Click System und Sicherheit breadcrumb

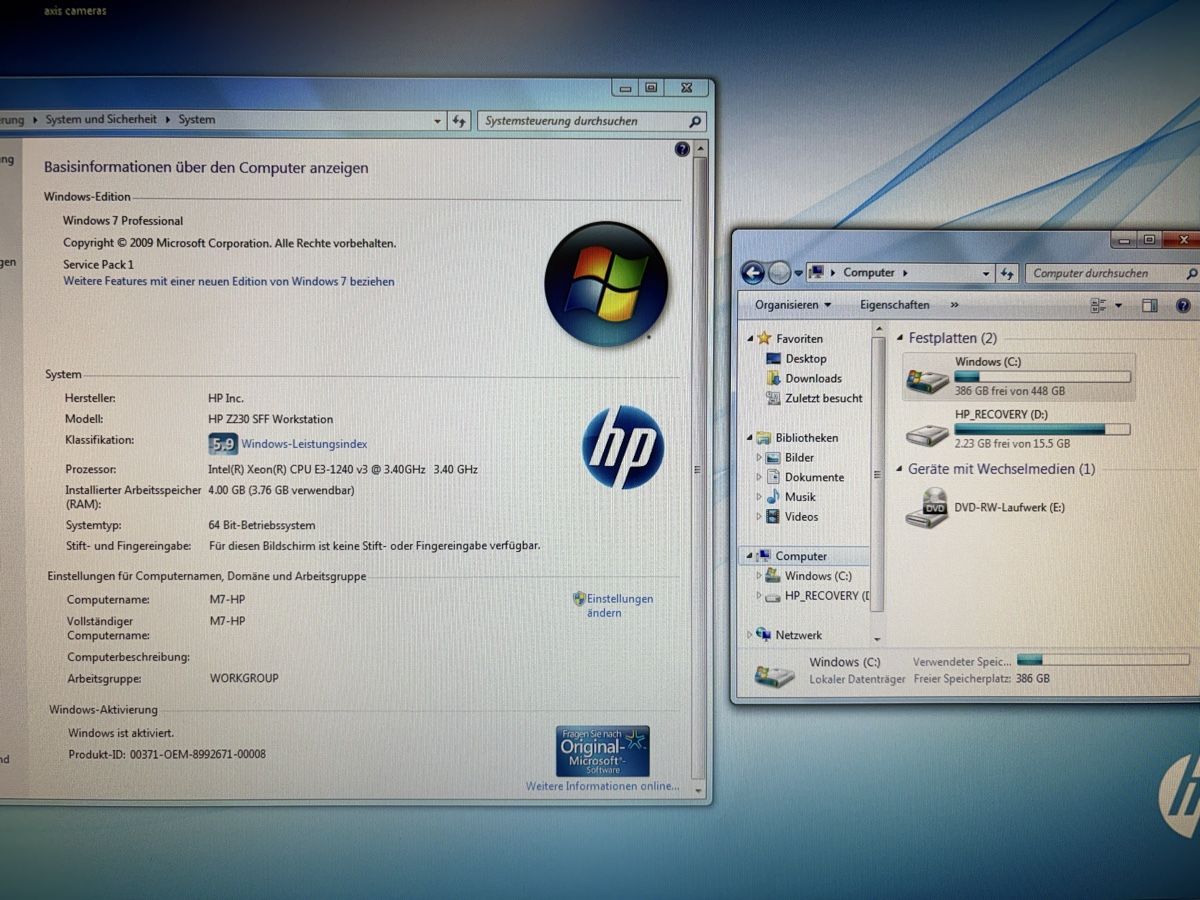pyautogui.click(x=101, y=119)
